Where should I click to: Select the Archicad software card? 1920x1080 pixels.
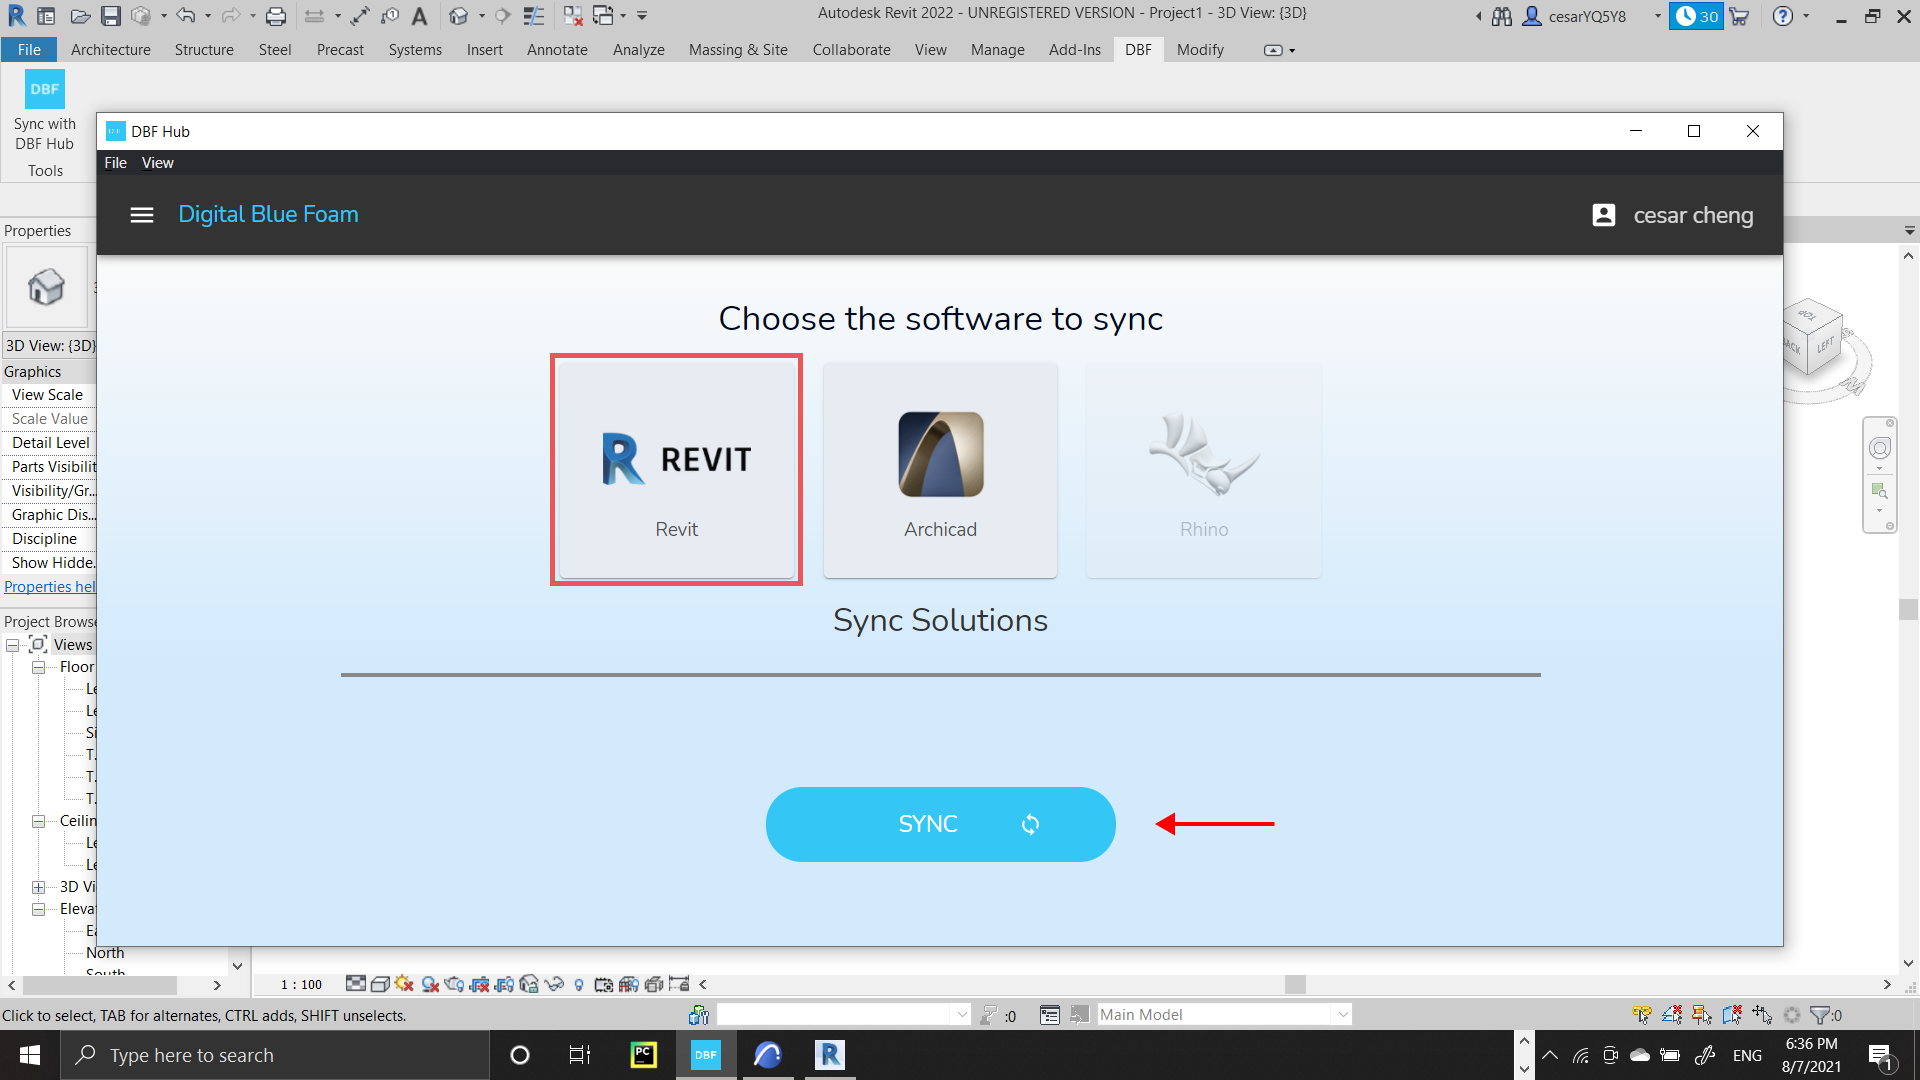pyautogui.click(x=940, y=469)
